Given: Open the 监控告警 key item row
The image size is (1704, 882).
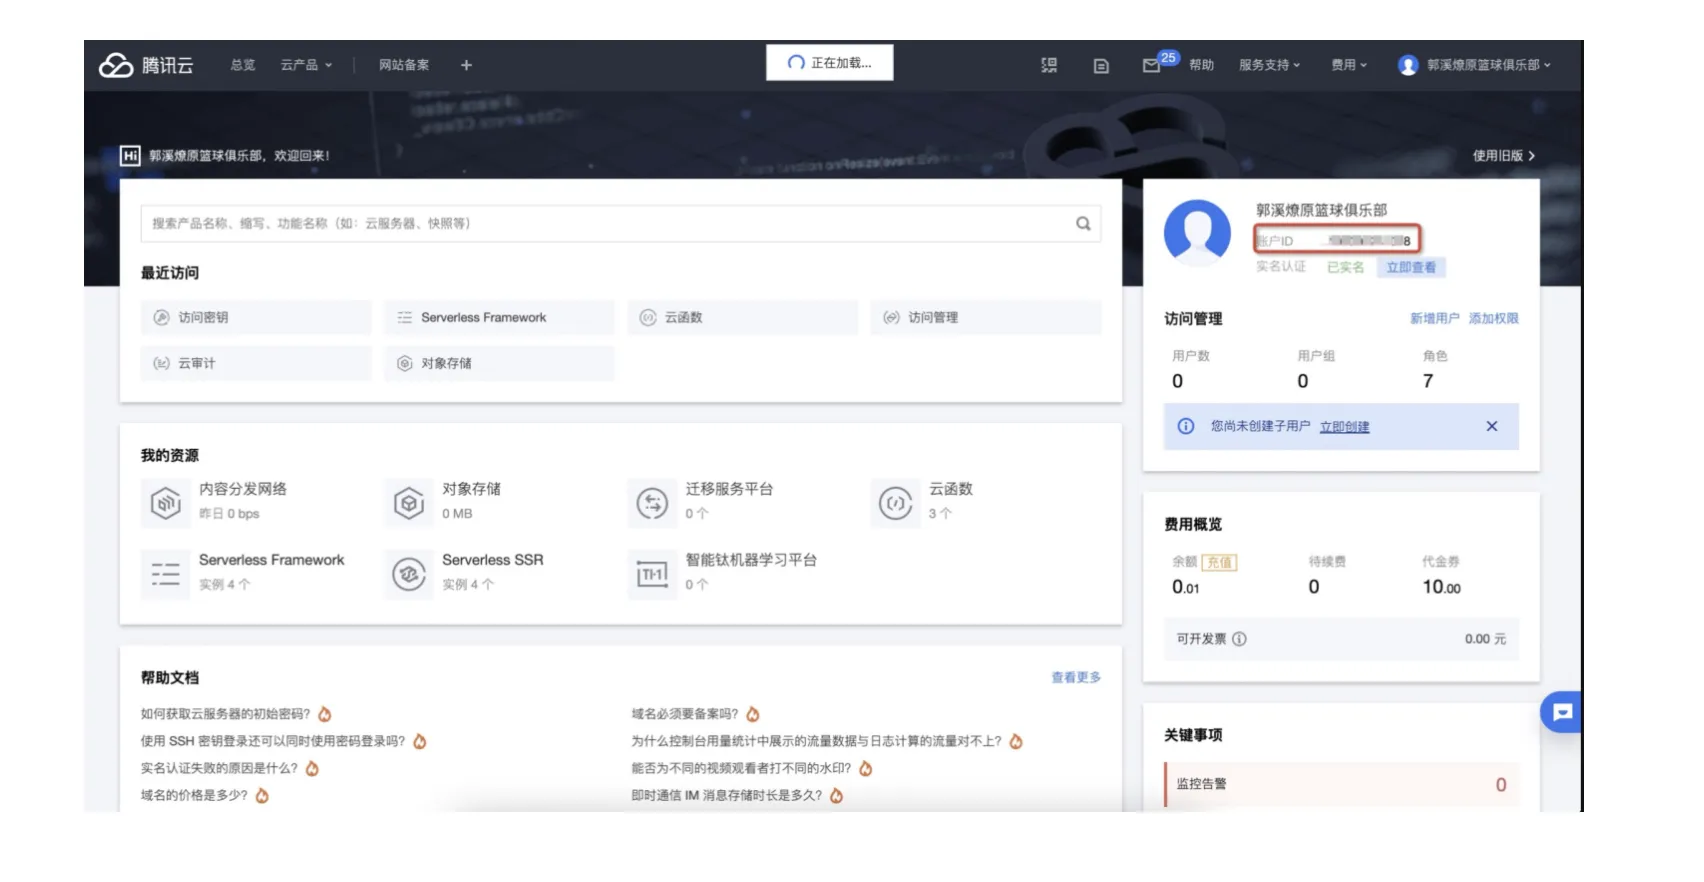Looking at the screenshot, I should [x=1341, y=784].
